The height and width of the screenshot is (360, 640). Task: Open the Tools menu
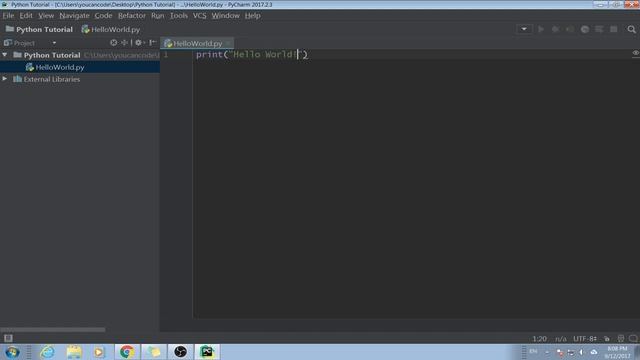179,16
